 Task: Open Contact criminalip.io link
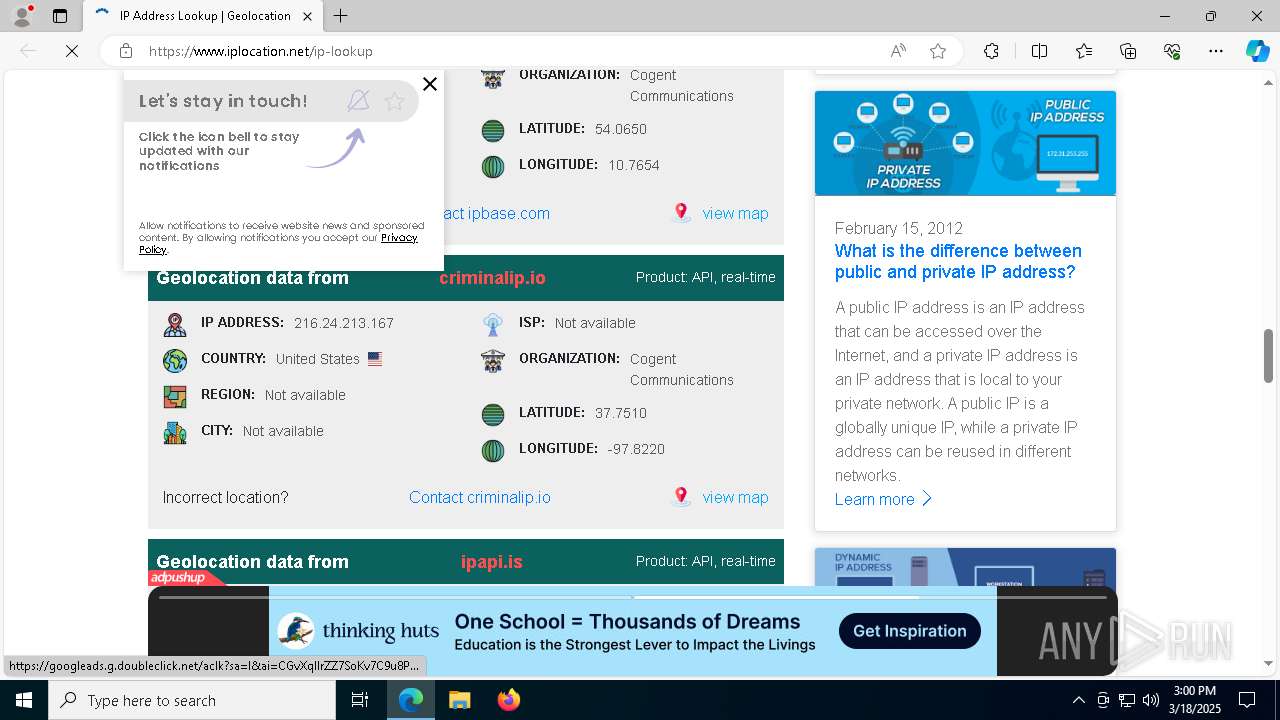(480, 497)
